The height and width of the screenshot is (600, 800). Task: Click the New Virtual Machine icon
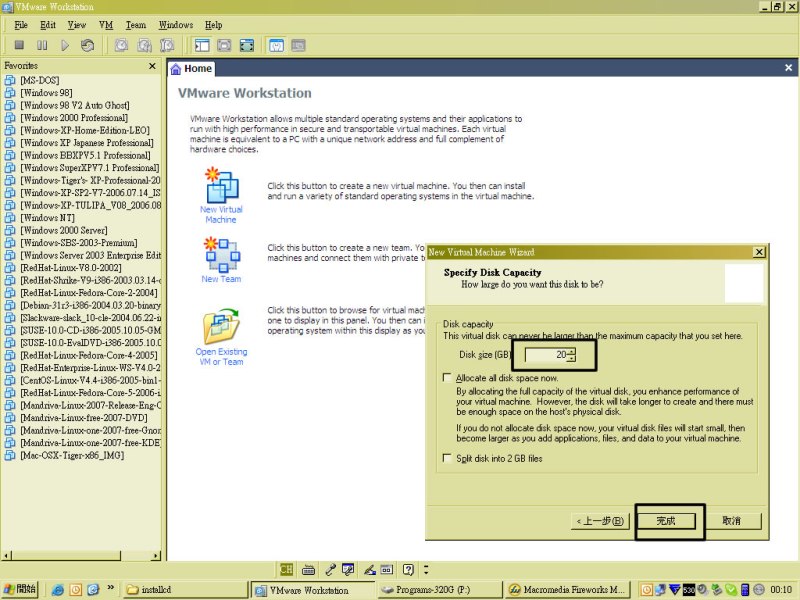point(221,185)
